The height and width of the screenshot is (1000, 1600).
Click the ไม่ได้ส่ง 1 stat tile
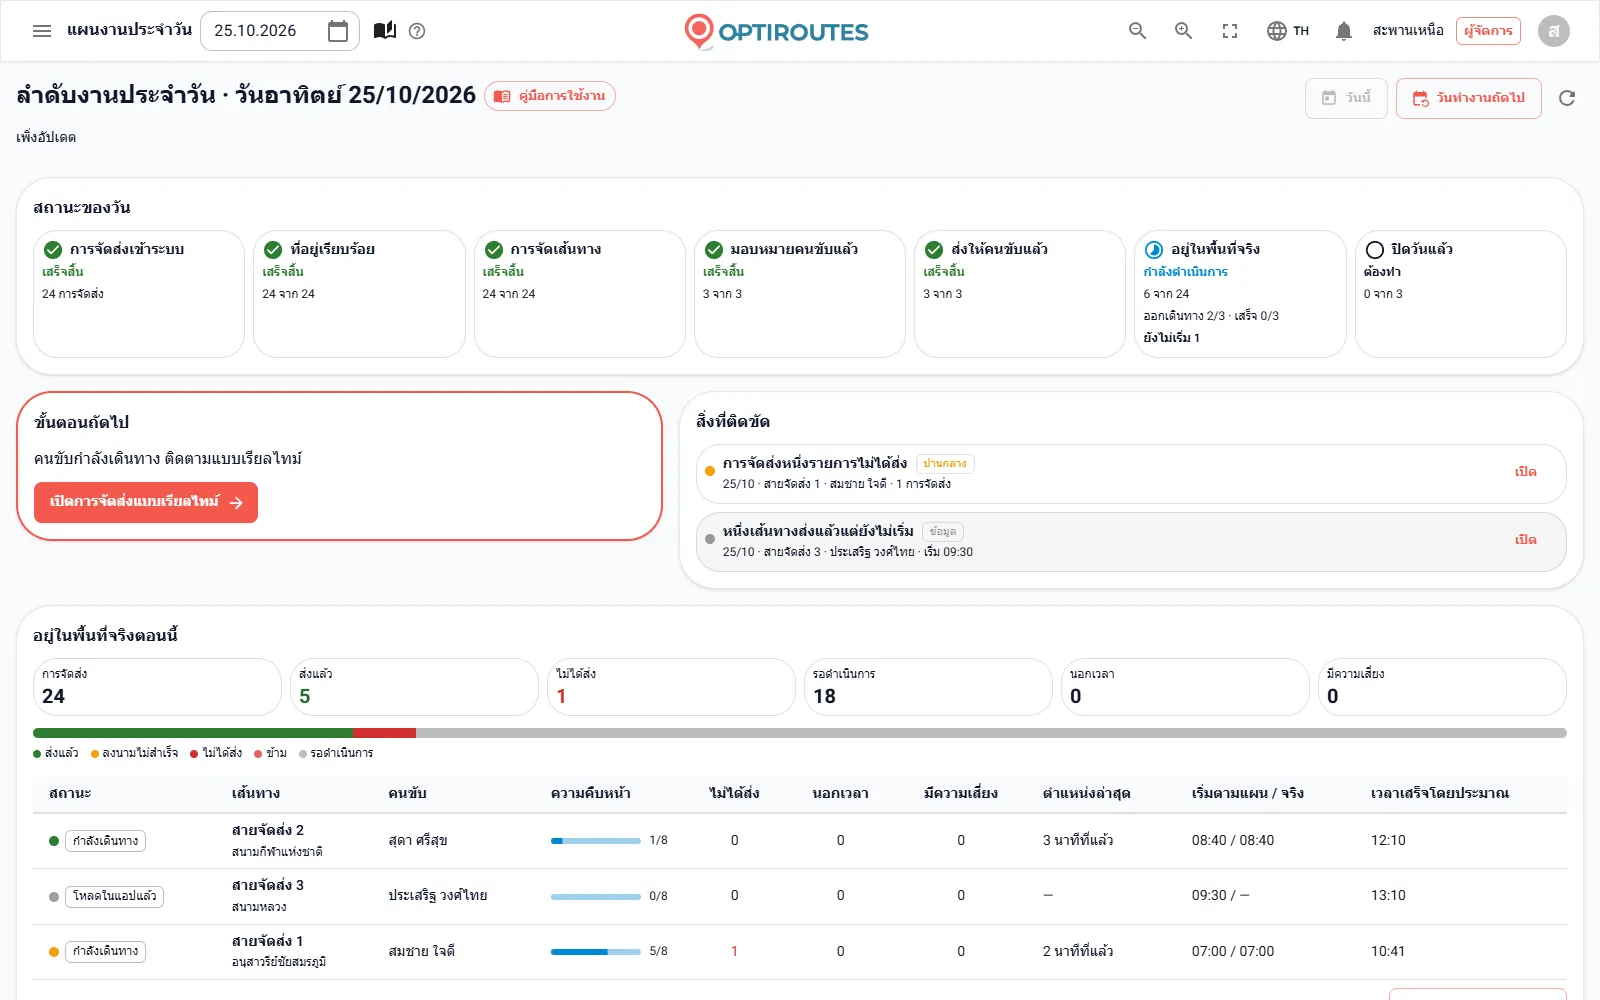coord(671,687)
